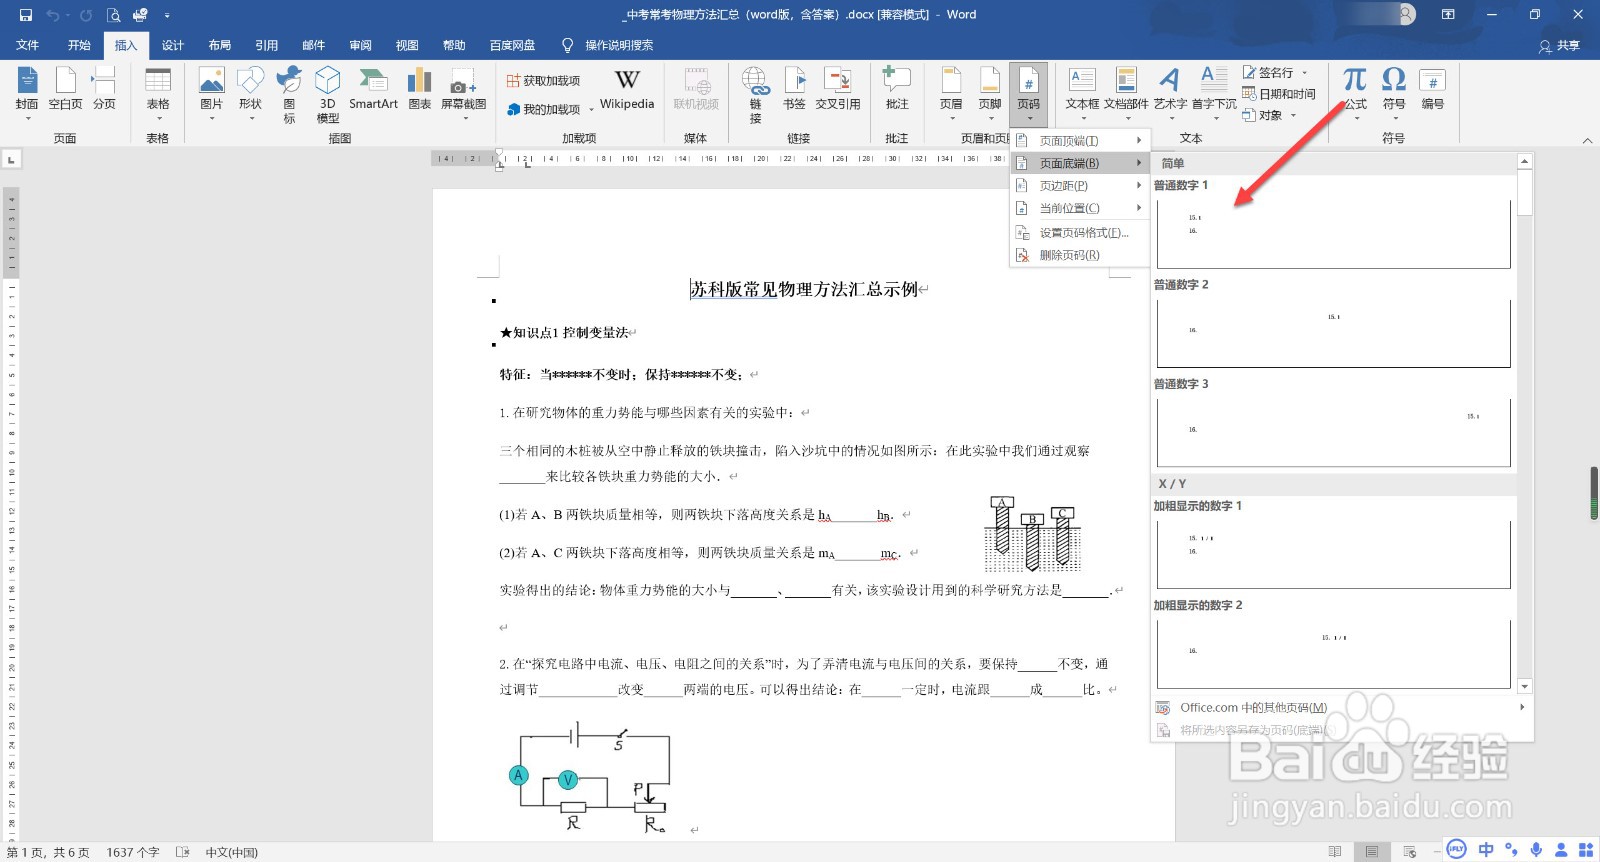Collapse the ribbon with chevron

click(1587, 141)
